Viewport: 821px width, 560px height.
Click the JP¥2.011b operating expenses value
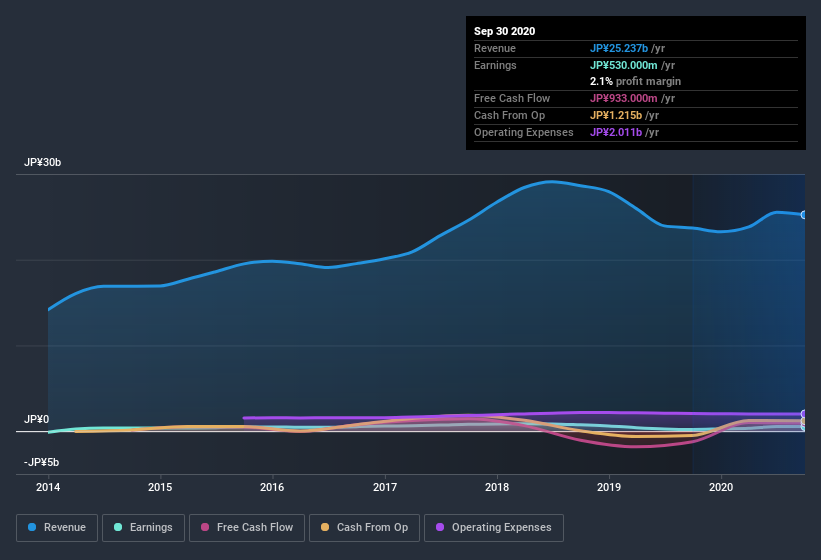(x=616, y=132)
